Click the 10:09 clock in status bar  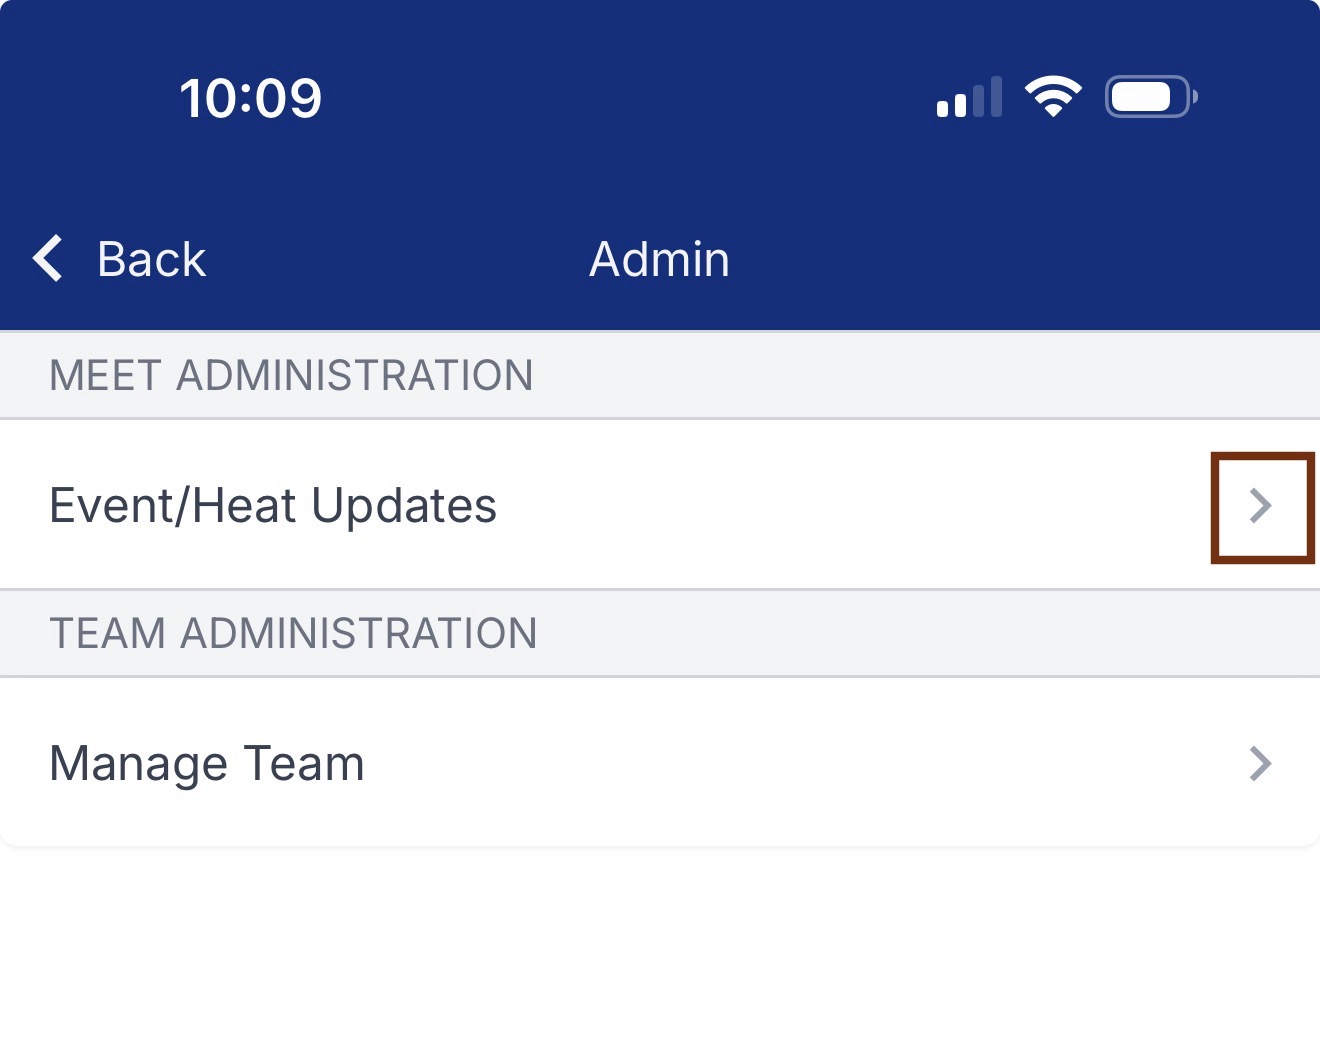pyautogui.click(x=250, y=98)
